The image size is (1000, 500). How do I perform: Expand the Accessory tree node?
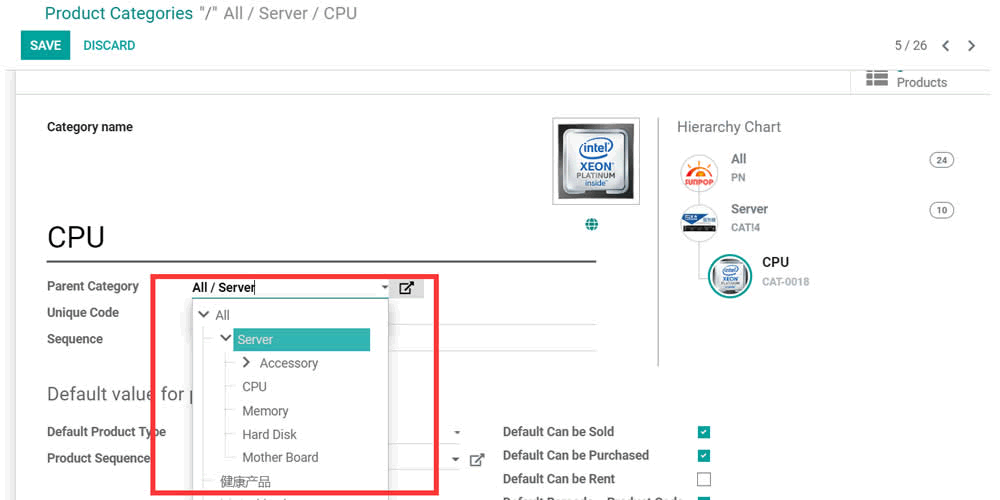click(246, 363)
